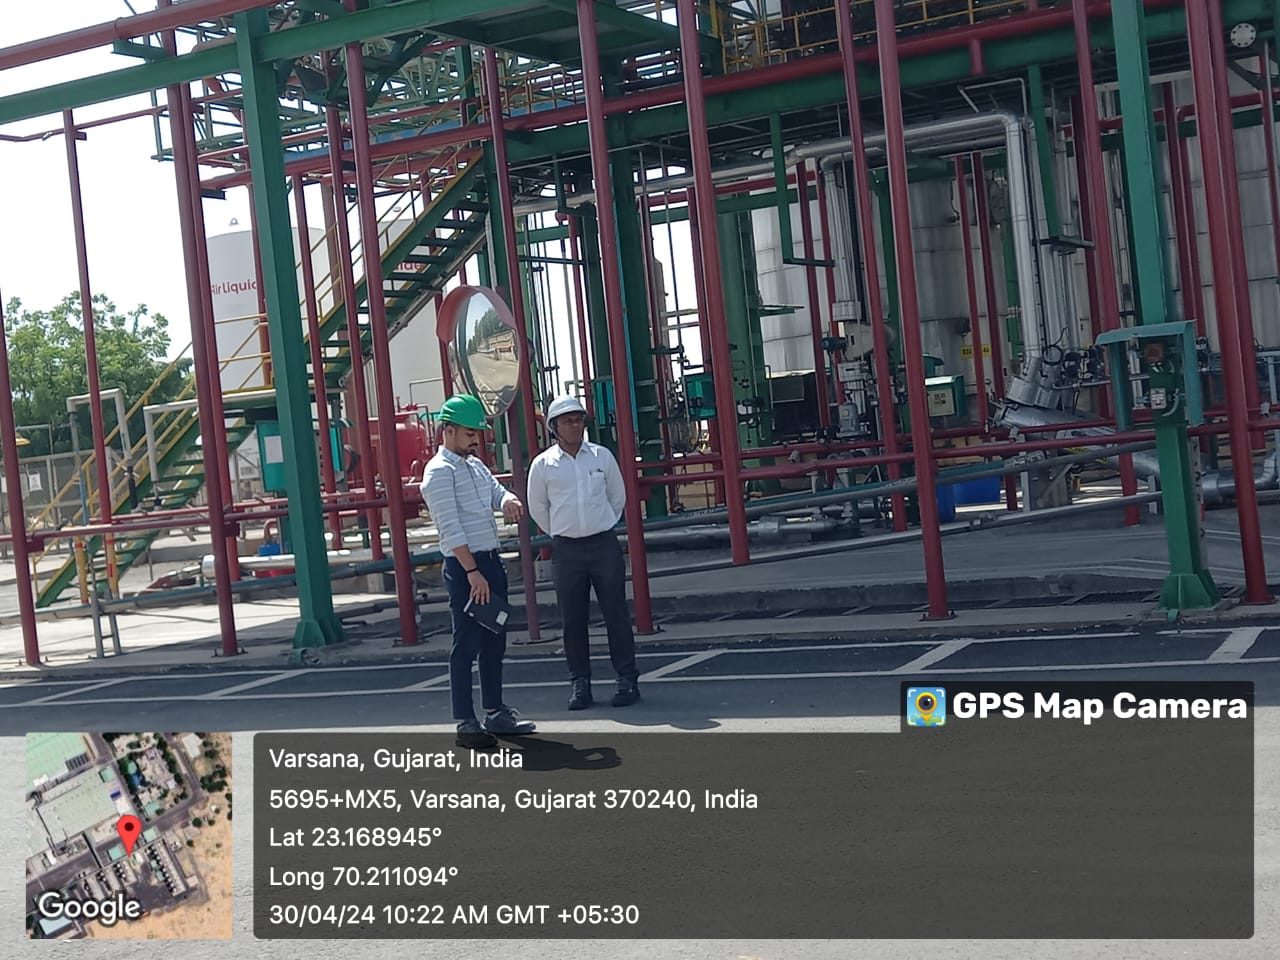Click the GPS Map Camera watermark text
Image resolution: width=1280 pixels, height=960 pixels.
pos(1099,707)
